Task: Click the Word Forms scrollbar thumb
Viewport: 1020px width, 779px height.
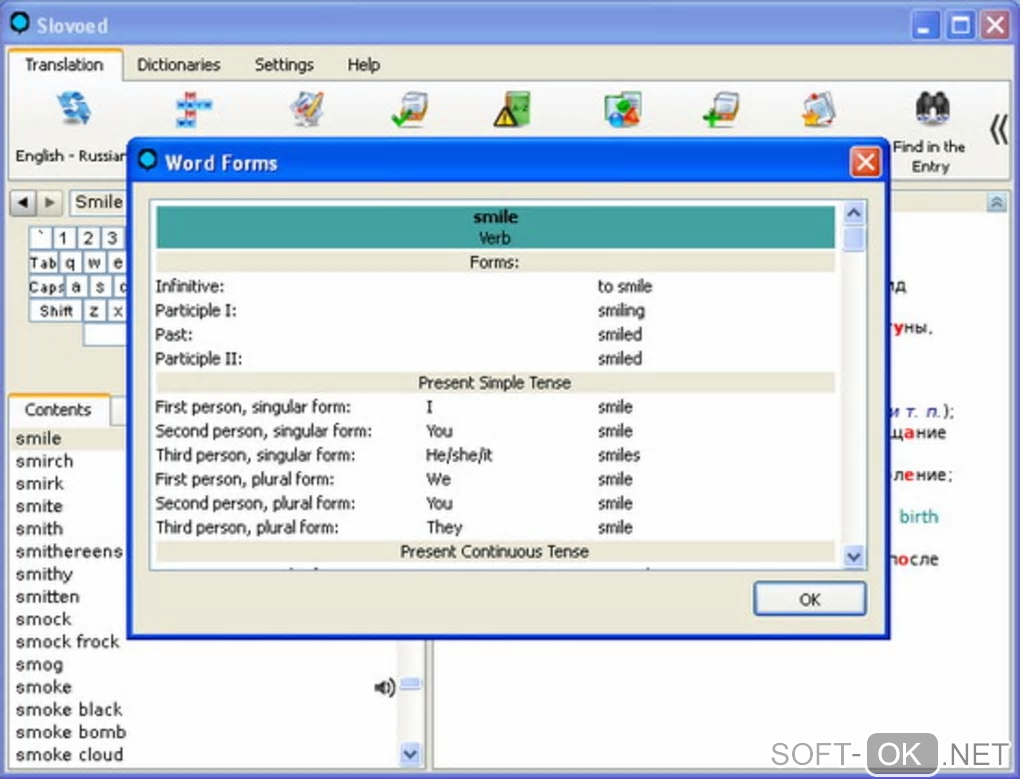Action: [x=853, y=238]
